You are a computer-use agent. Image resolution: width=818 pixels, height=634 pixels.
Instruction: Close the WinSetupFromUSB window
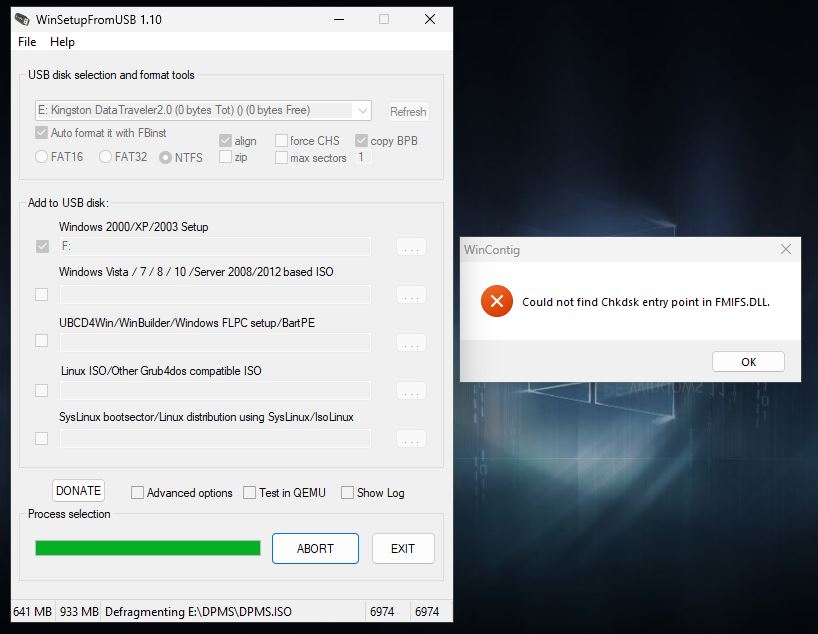click(430, 19)
